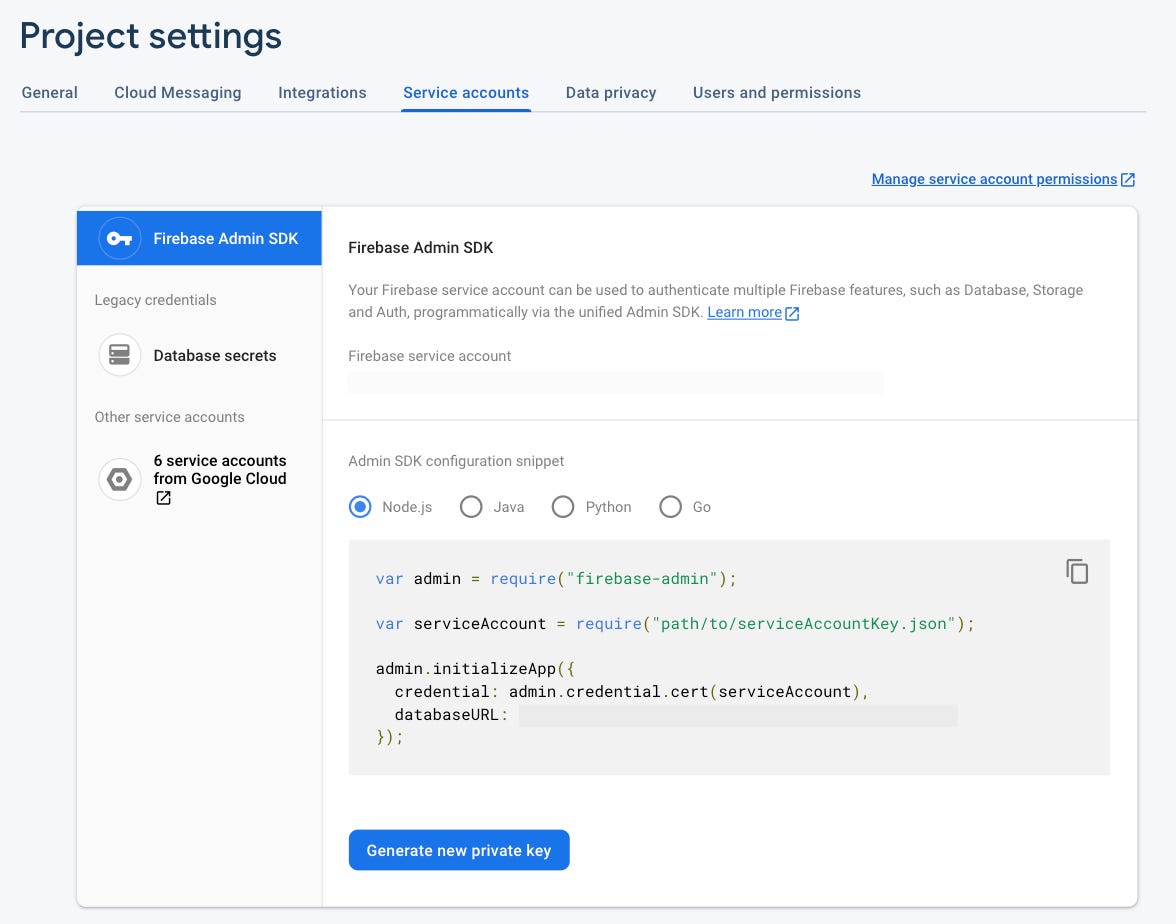Click the Other service accounts label
This screenshot has width=1176, height=924.
pos(170,417)
